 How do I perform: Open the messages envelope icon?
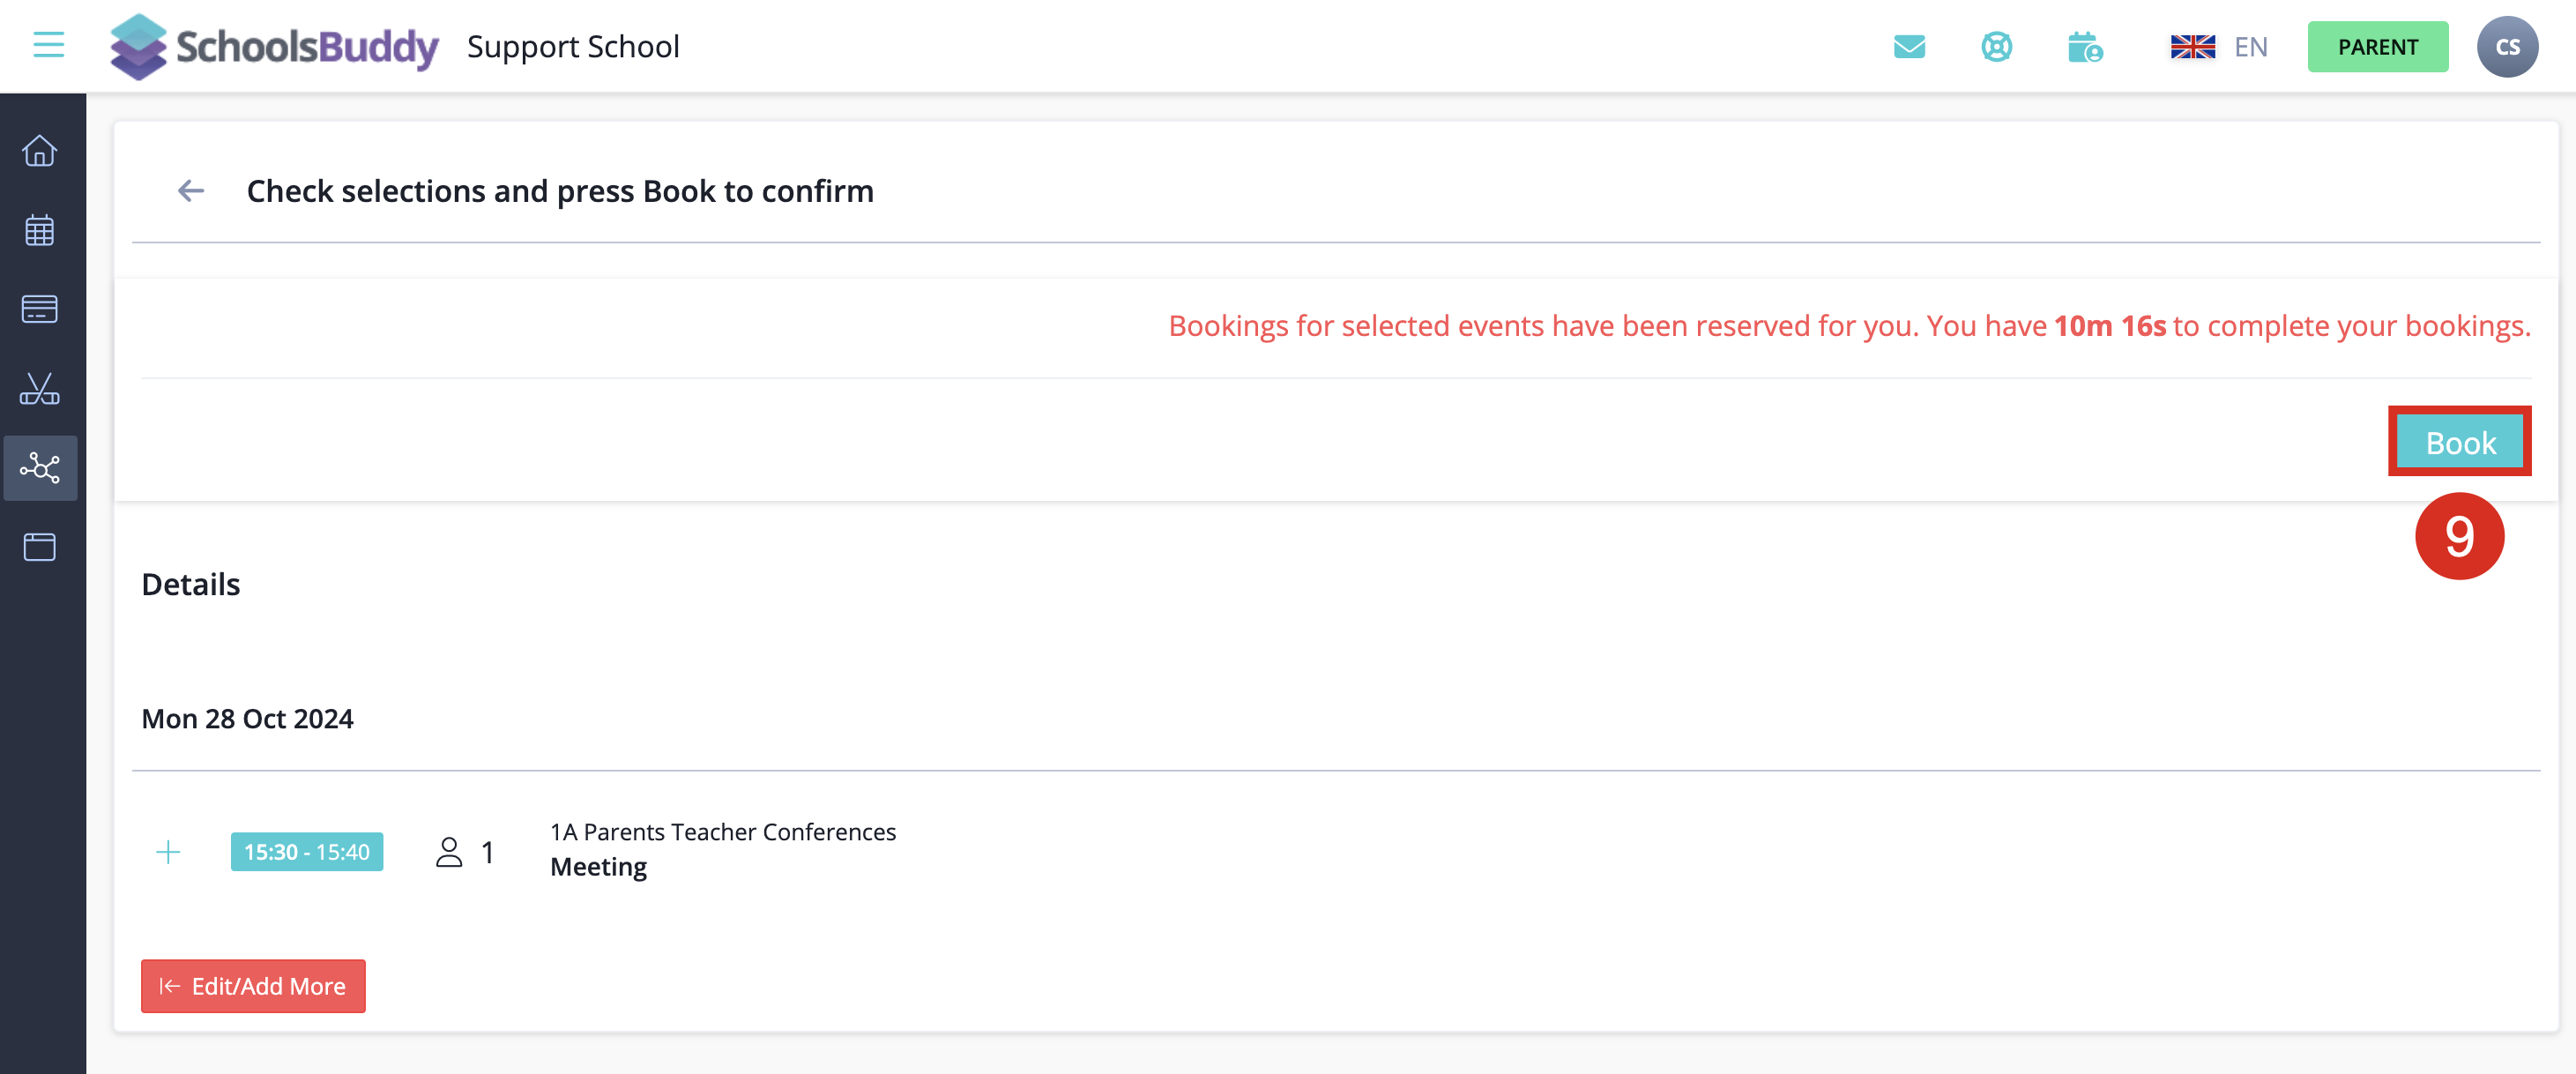(1909, 47)
